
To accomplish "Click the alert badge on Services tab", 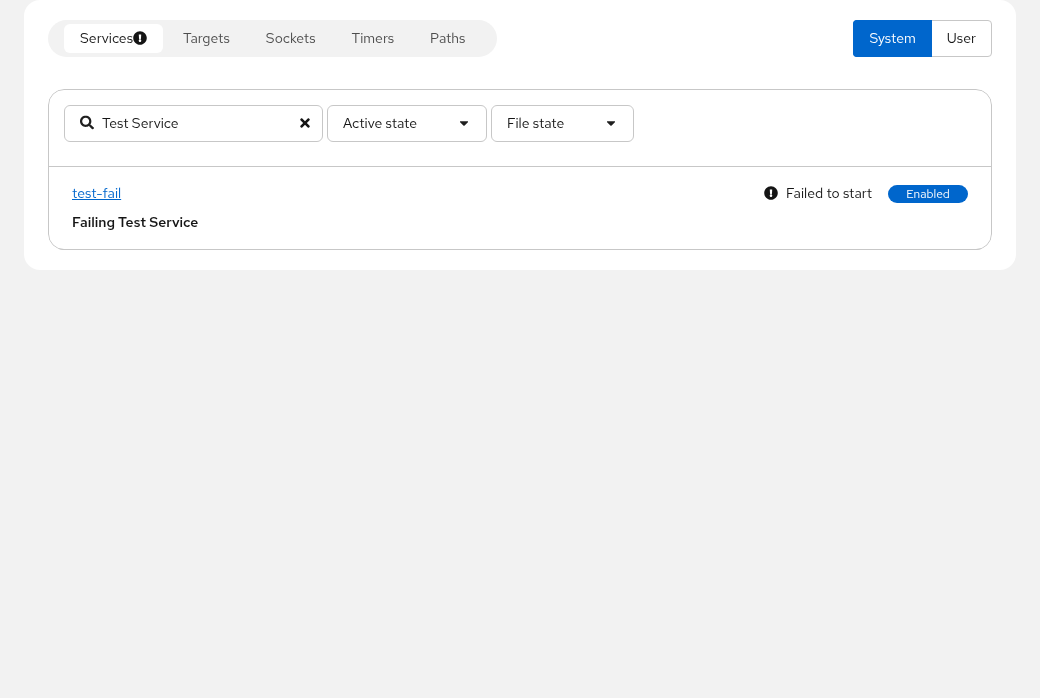I will click(140, 38).
